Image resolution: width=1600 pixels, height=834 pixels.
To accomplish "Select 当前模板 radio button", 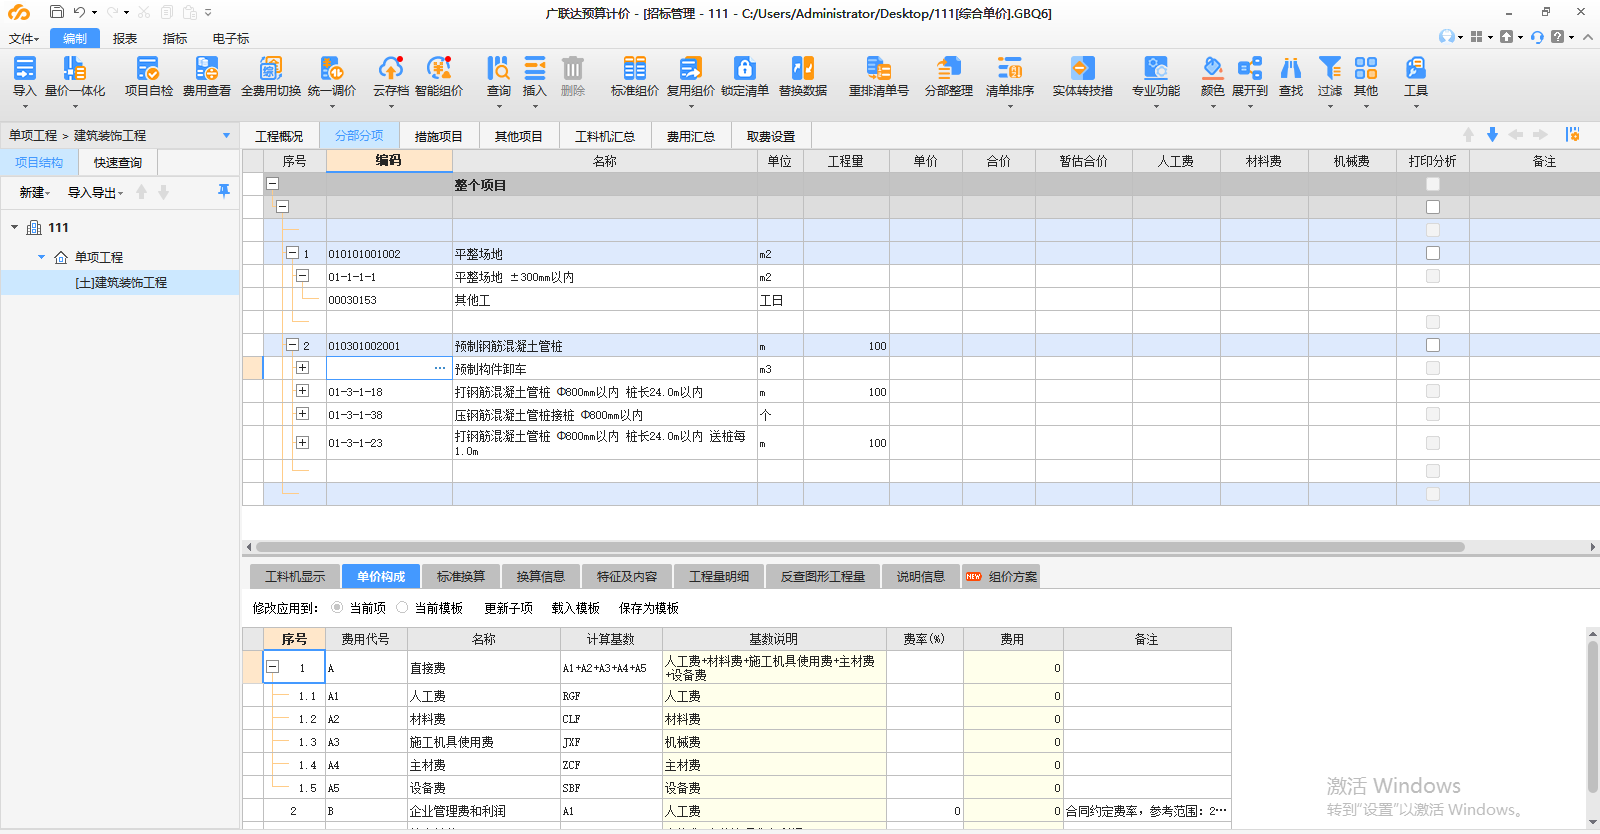I will 402,608.
